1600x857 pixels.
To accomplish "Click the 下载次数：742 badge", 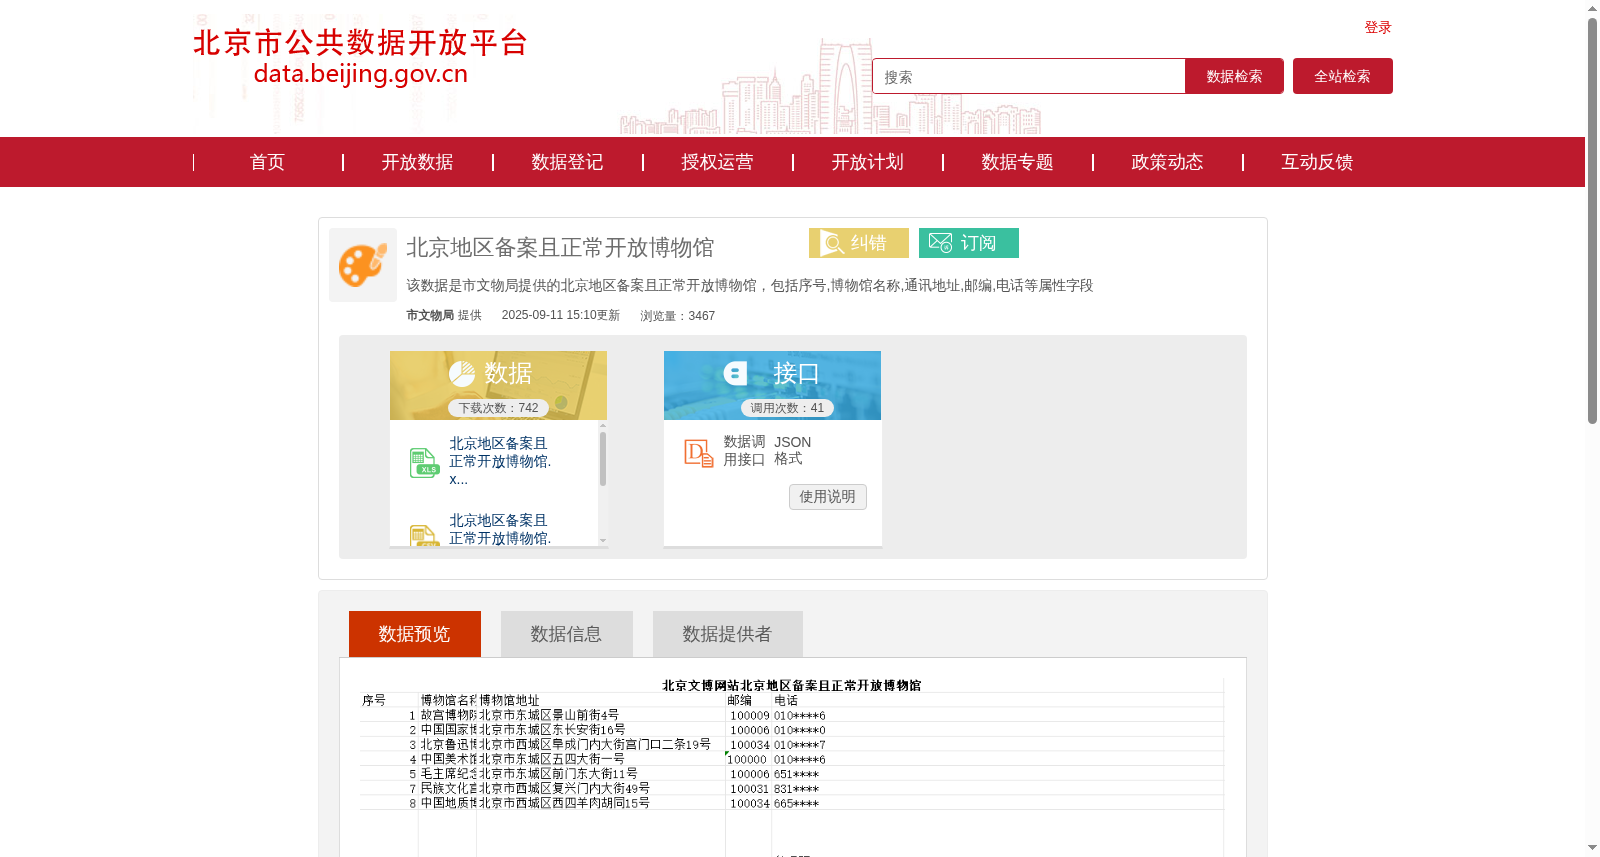I will click(498, 408).
